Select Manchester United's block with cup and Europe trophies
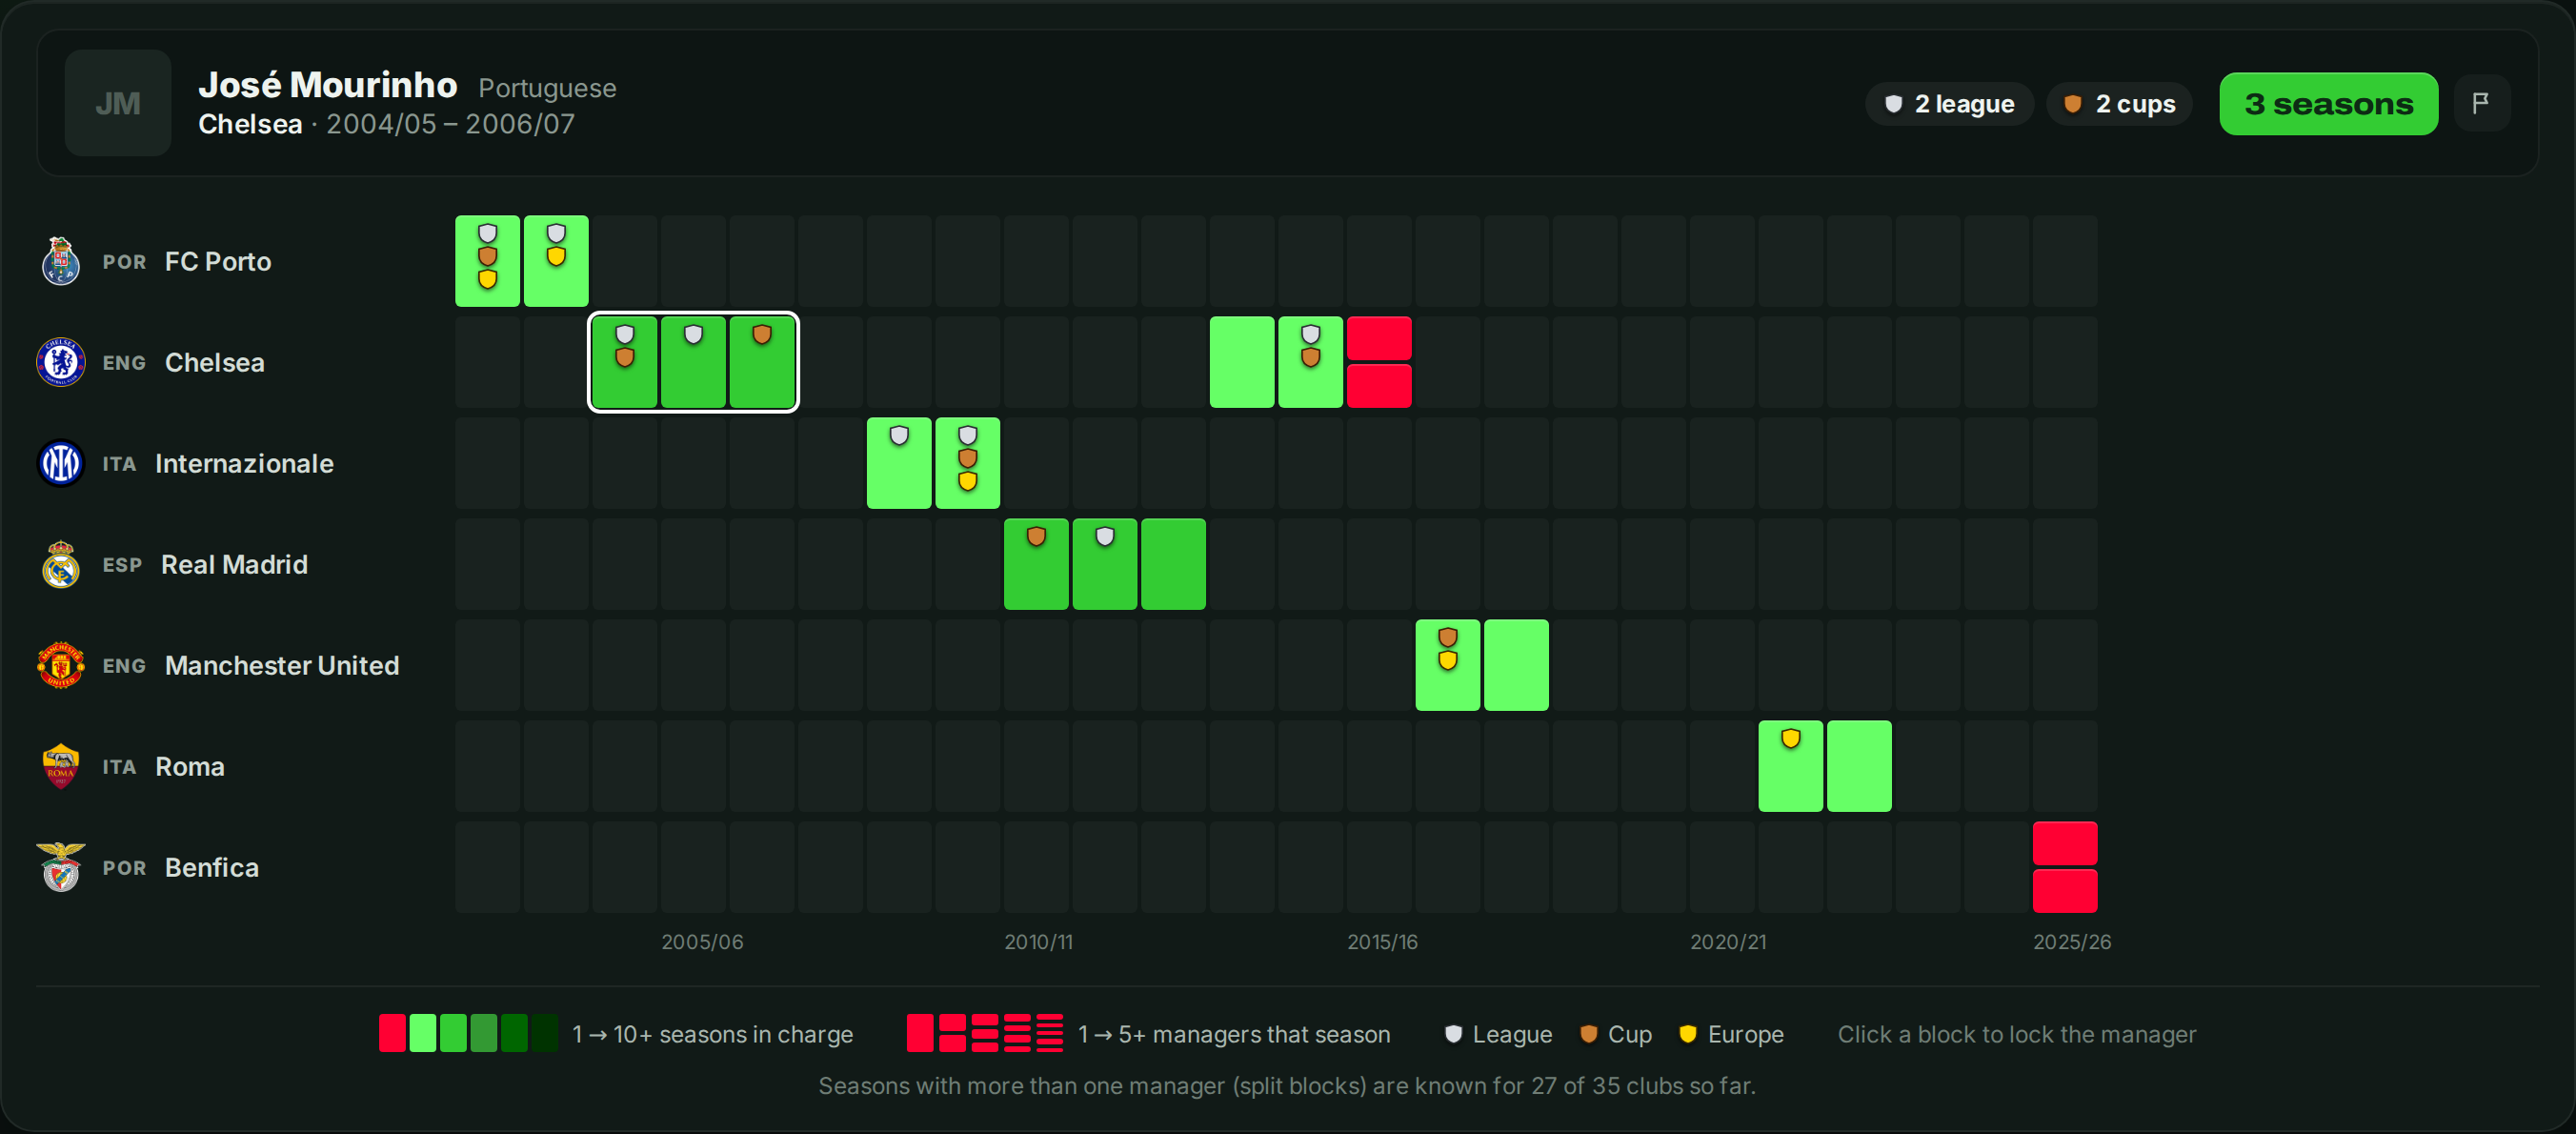The height and width of the screenshot is (1134, 2576). [x=1448, y=665]
